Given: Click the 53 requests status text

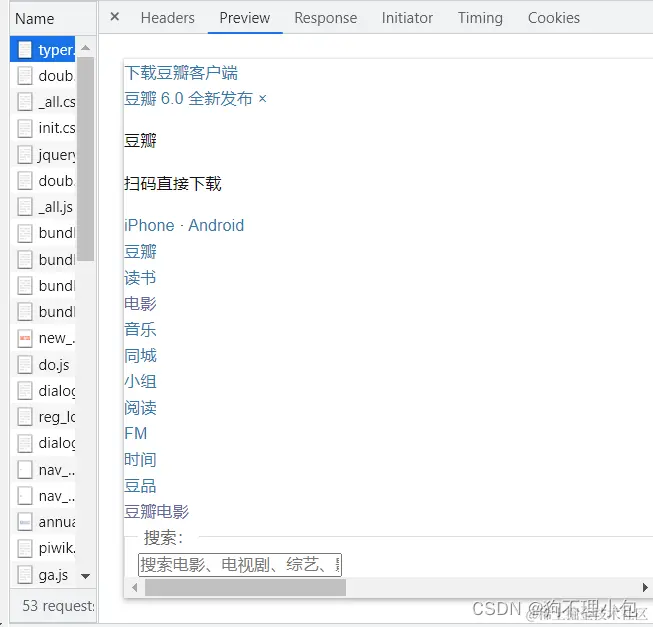Looking at the screenshot, I should pos(58,606).
